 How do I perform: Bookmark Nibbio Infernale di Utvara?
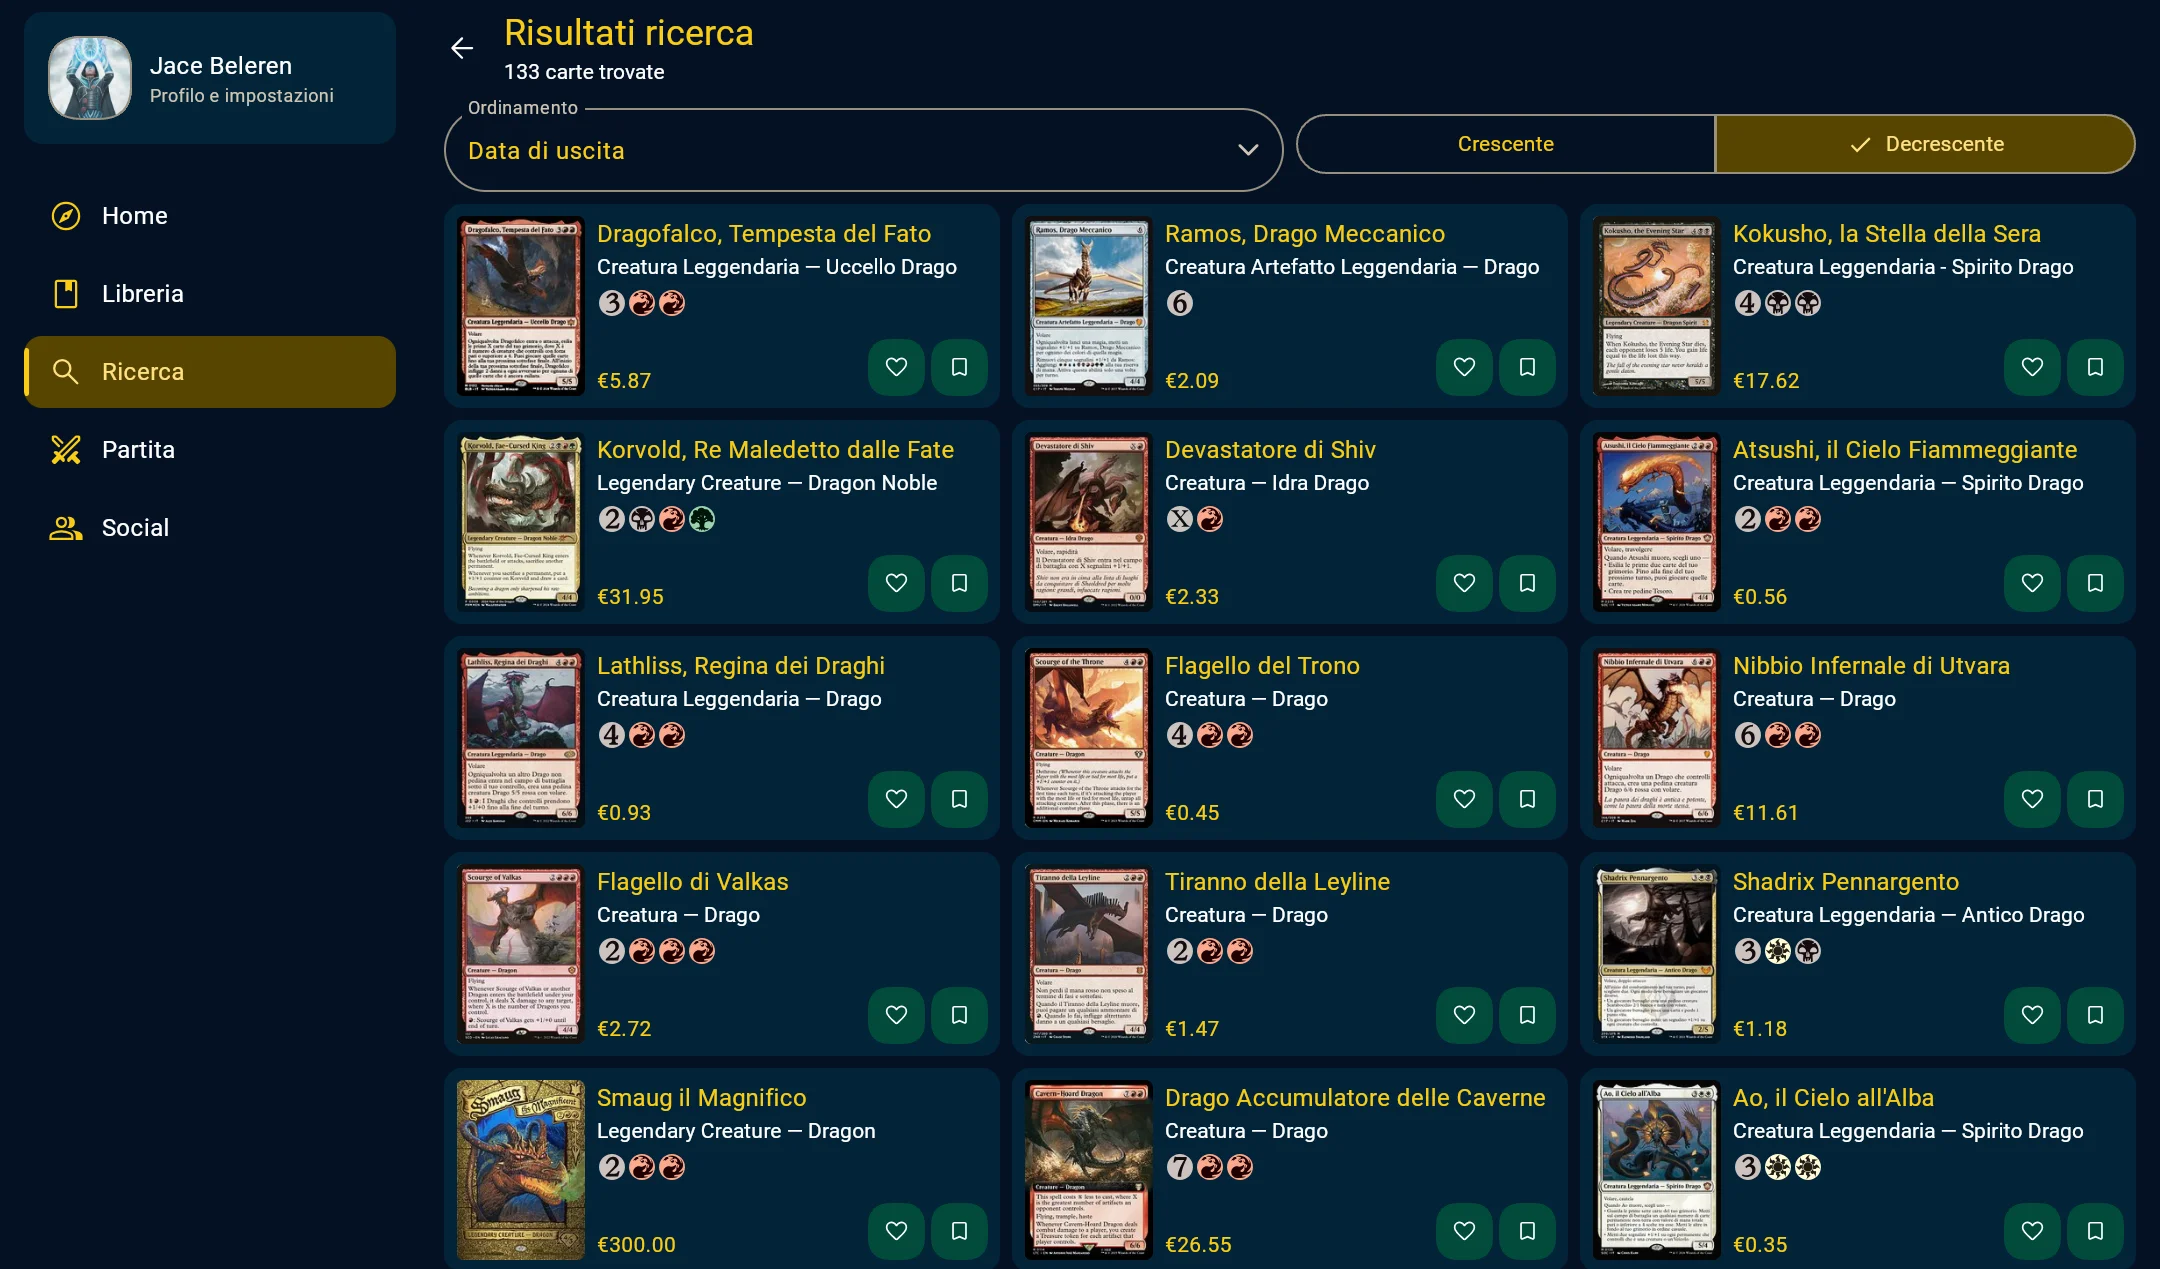pyautogui.click(x=2095, y=799)
